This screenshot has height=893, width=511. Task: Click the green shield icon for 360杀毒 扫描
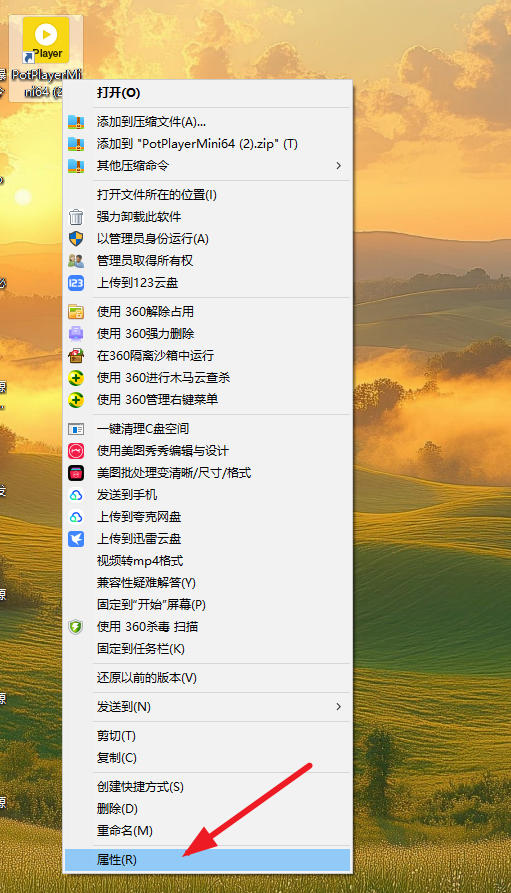[76, 627]
